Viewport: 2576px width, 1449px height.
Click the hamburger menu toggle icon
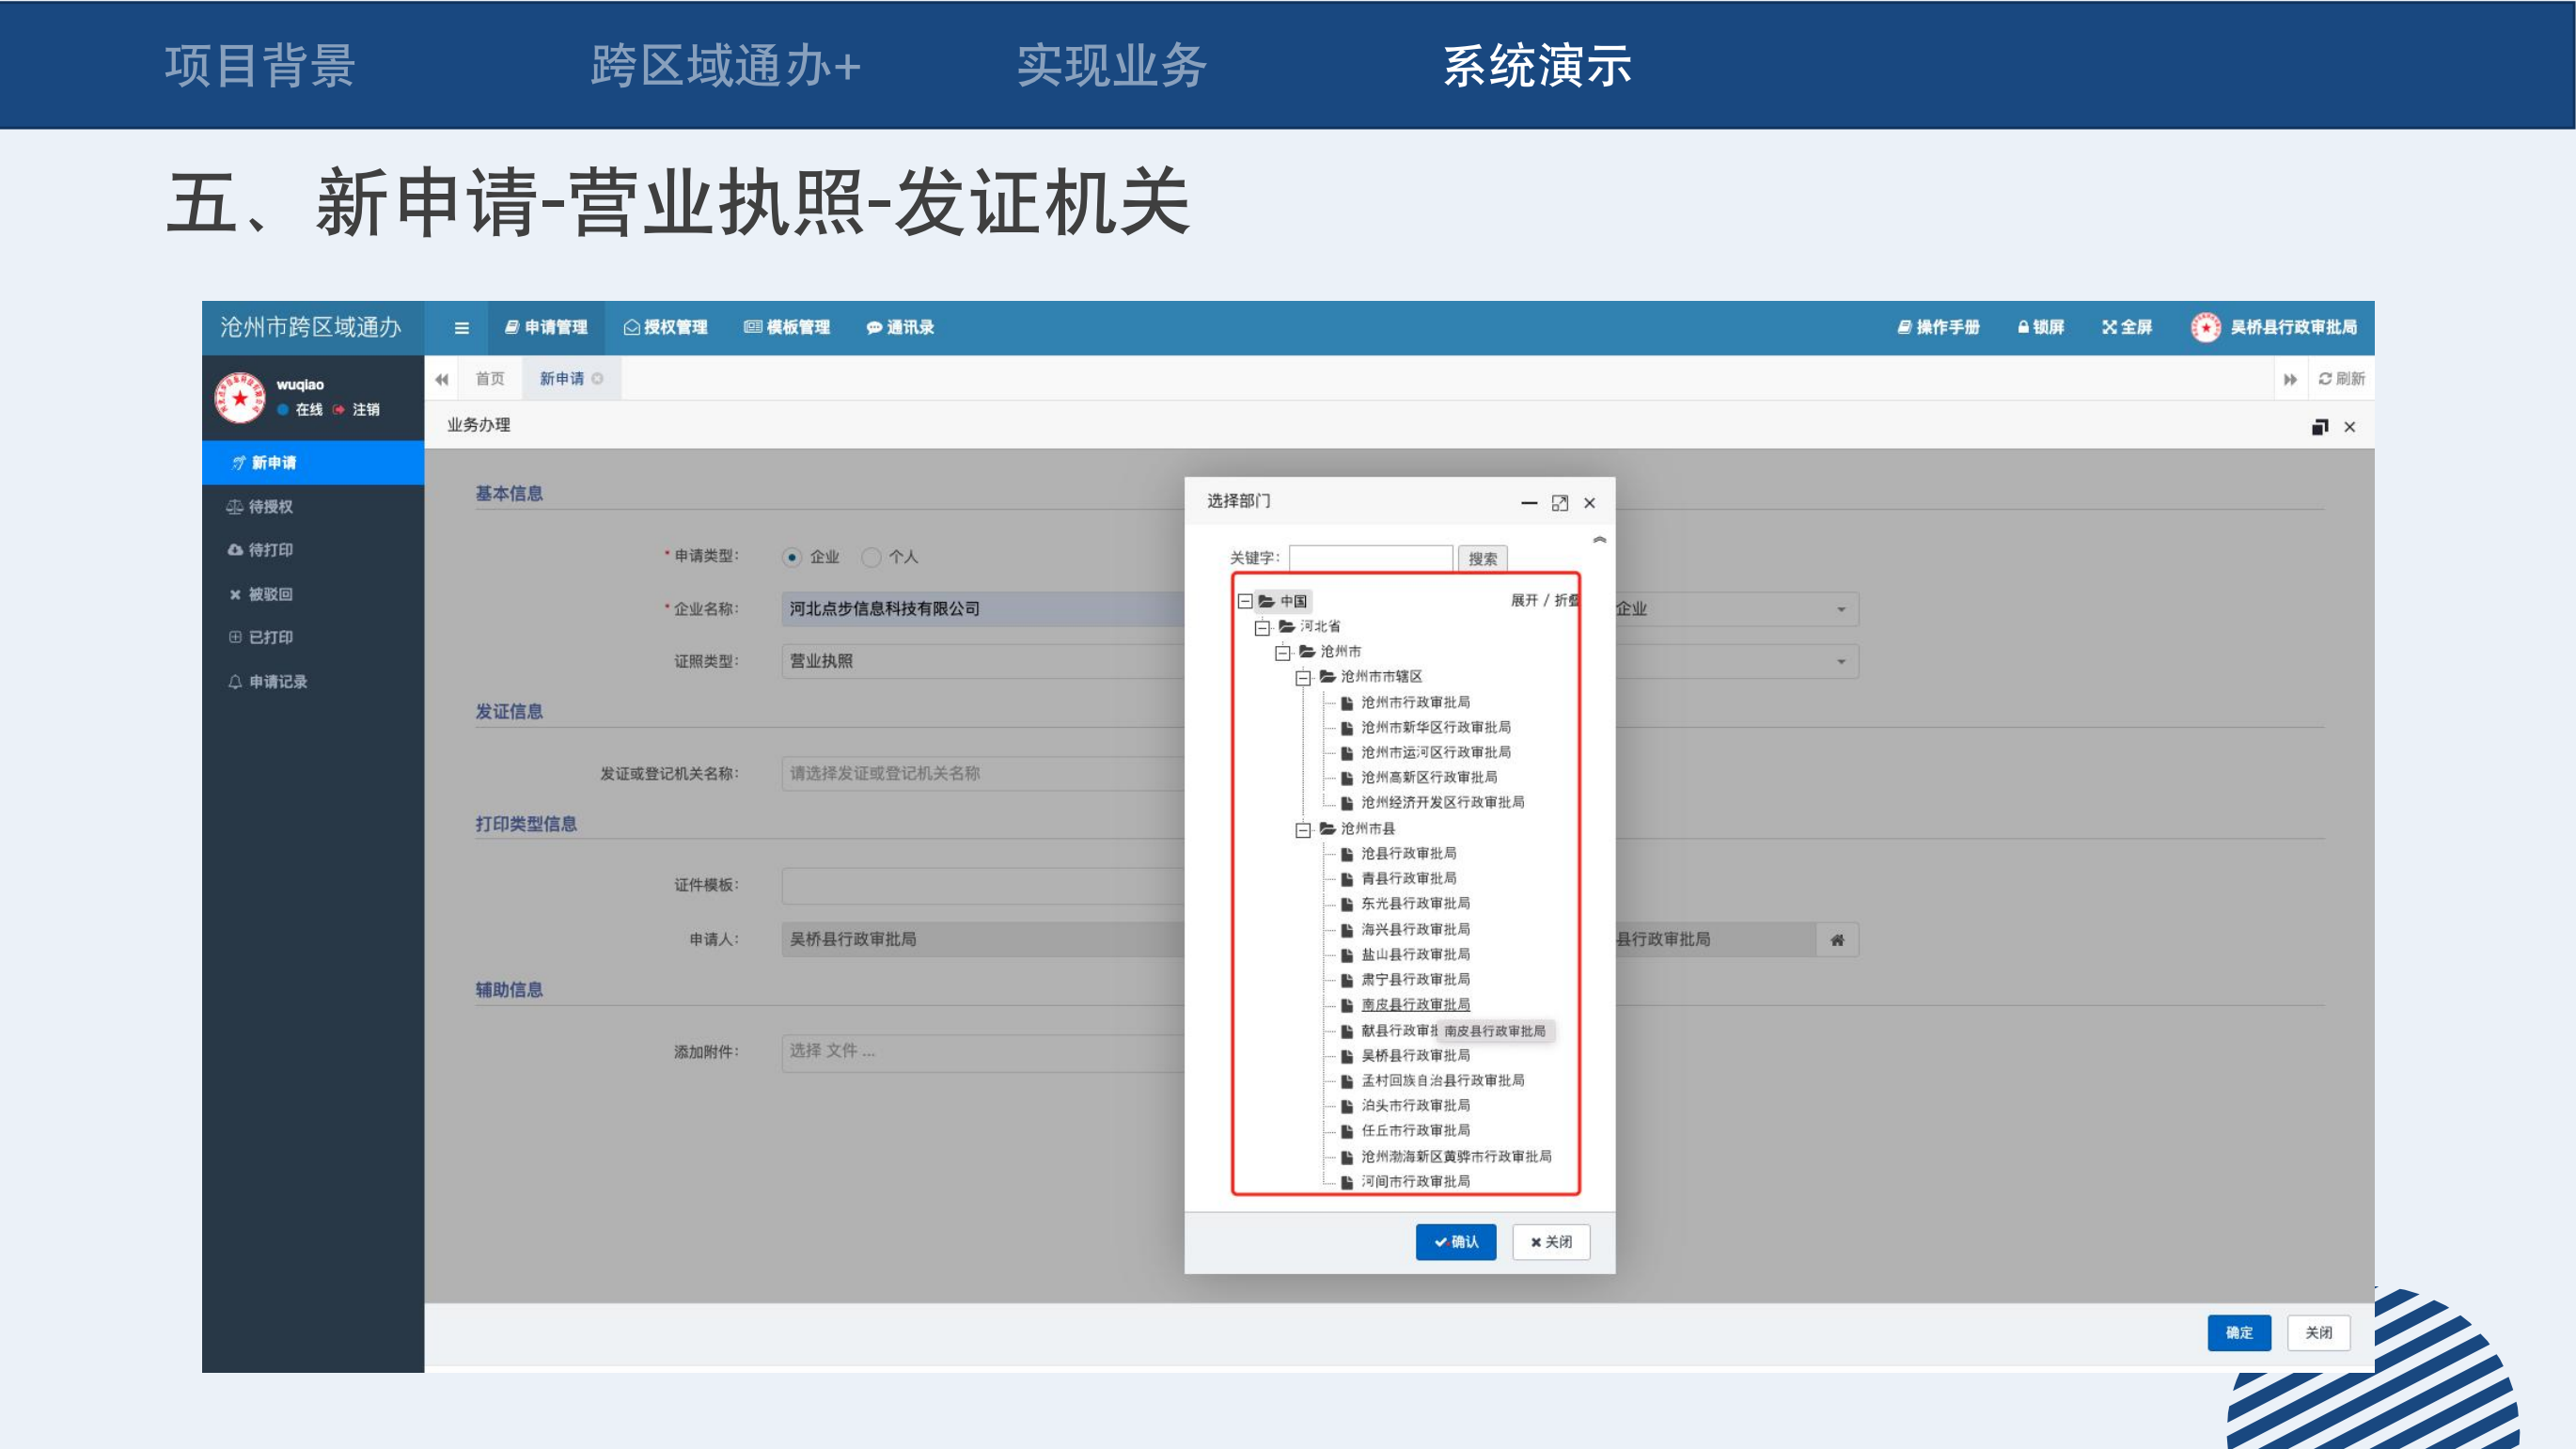pos(461,328)
